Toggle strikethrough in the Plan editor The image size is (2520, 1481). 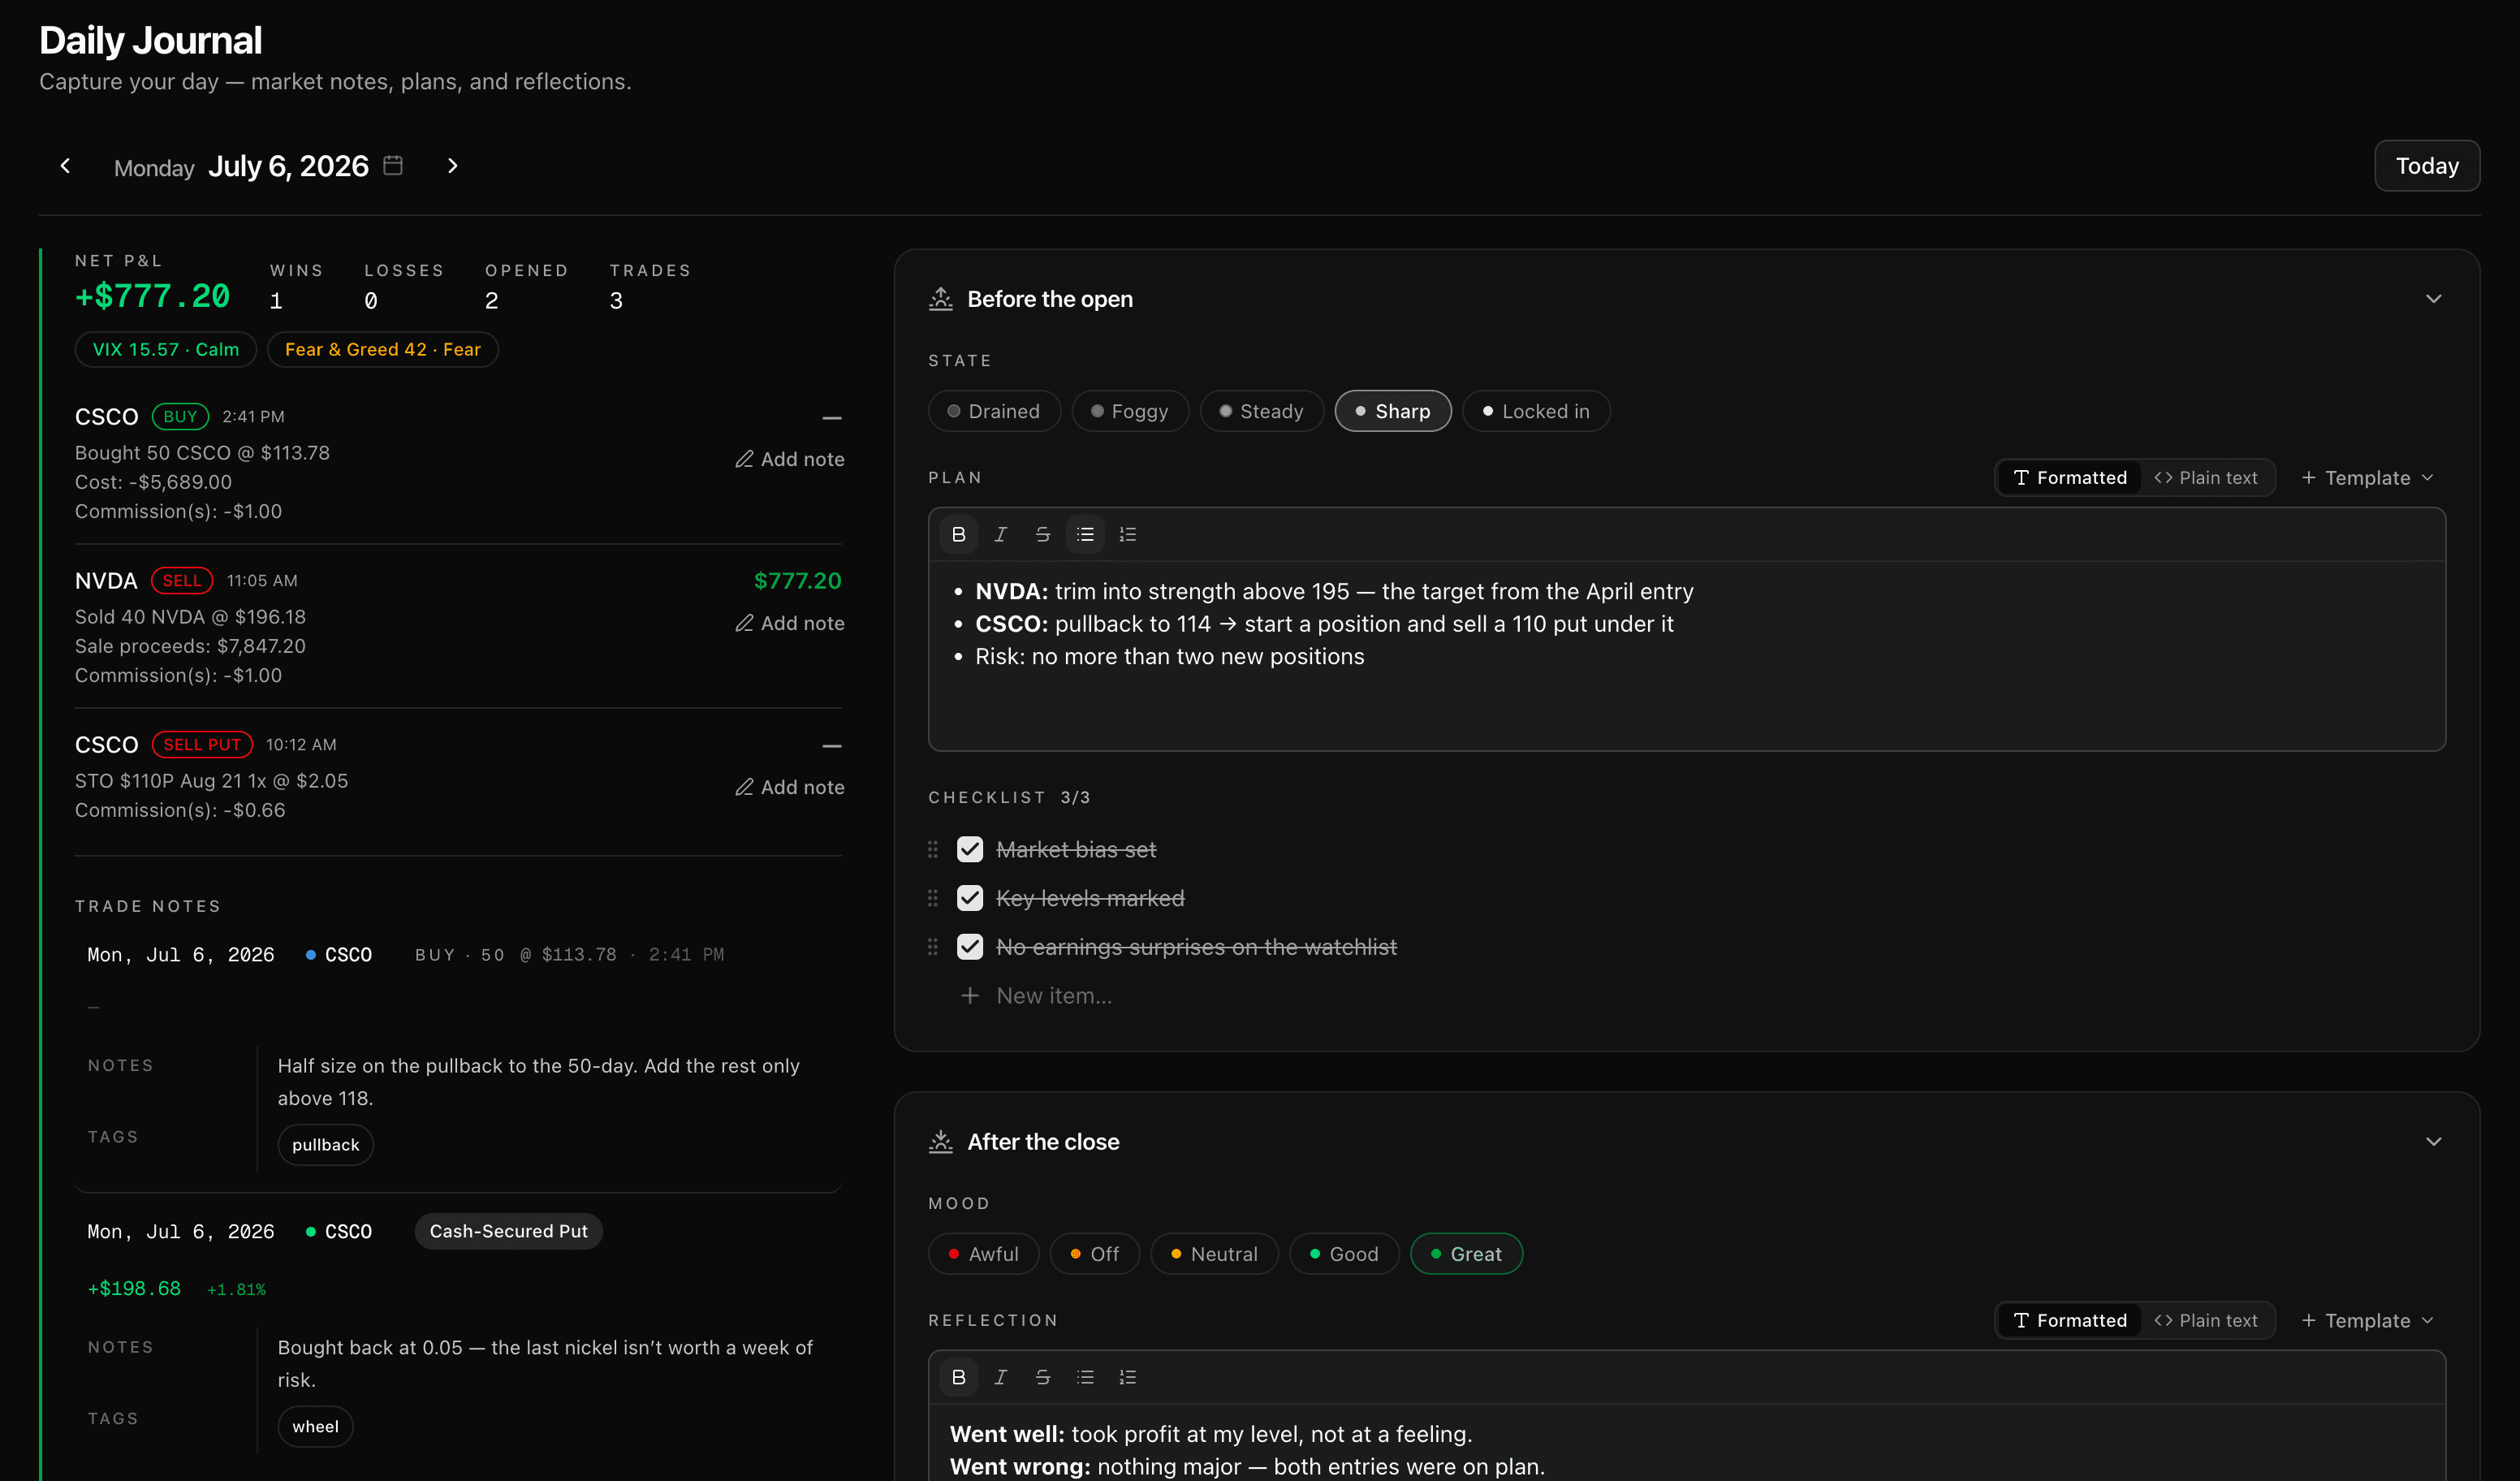point(1043,535)
